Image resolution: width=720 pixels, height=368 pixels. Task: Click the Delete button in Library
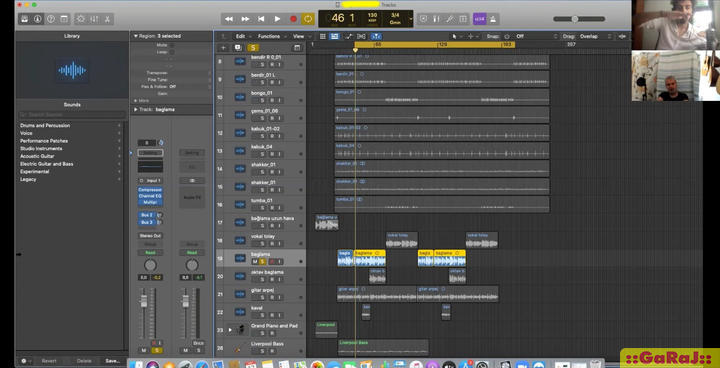click(x=84, y=361)
